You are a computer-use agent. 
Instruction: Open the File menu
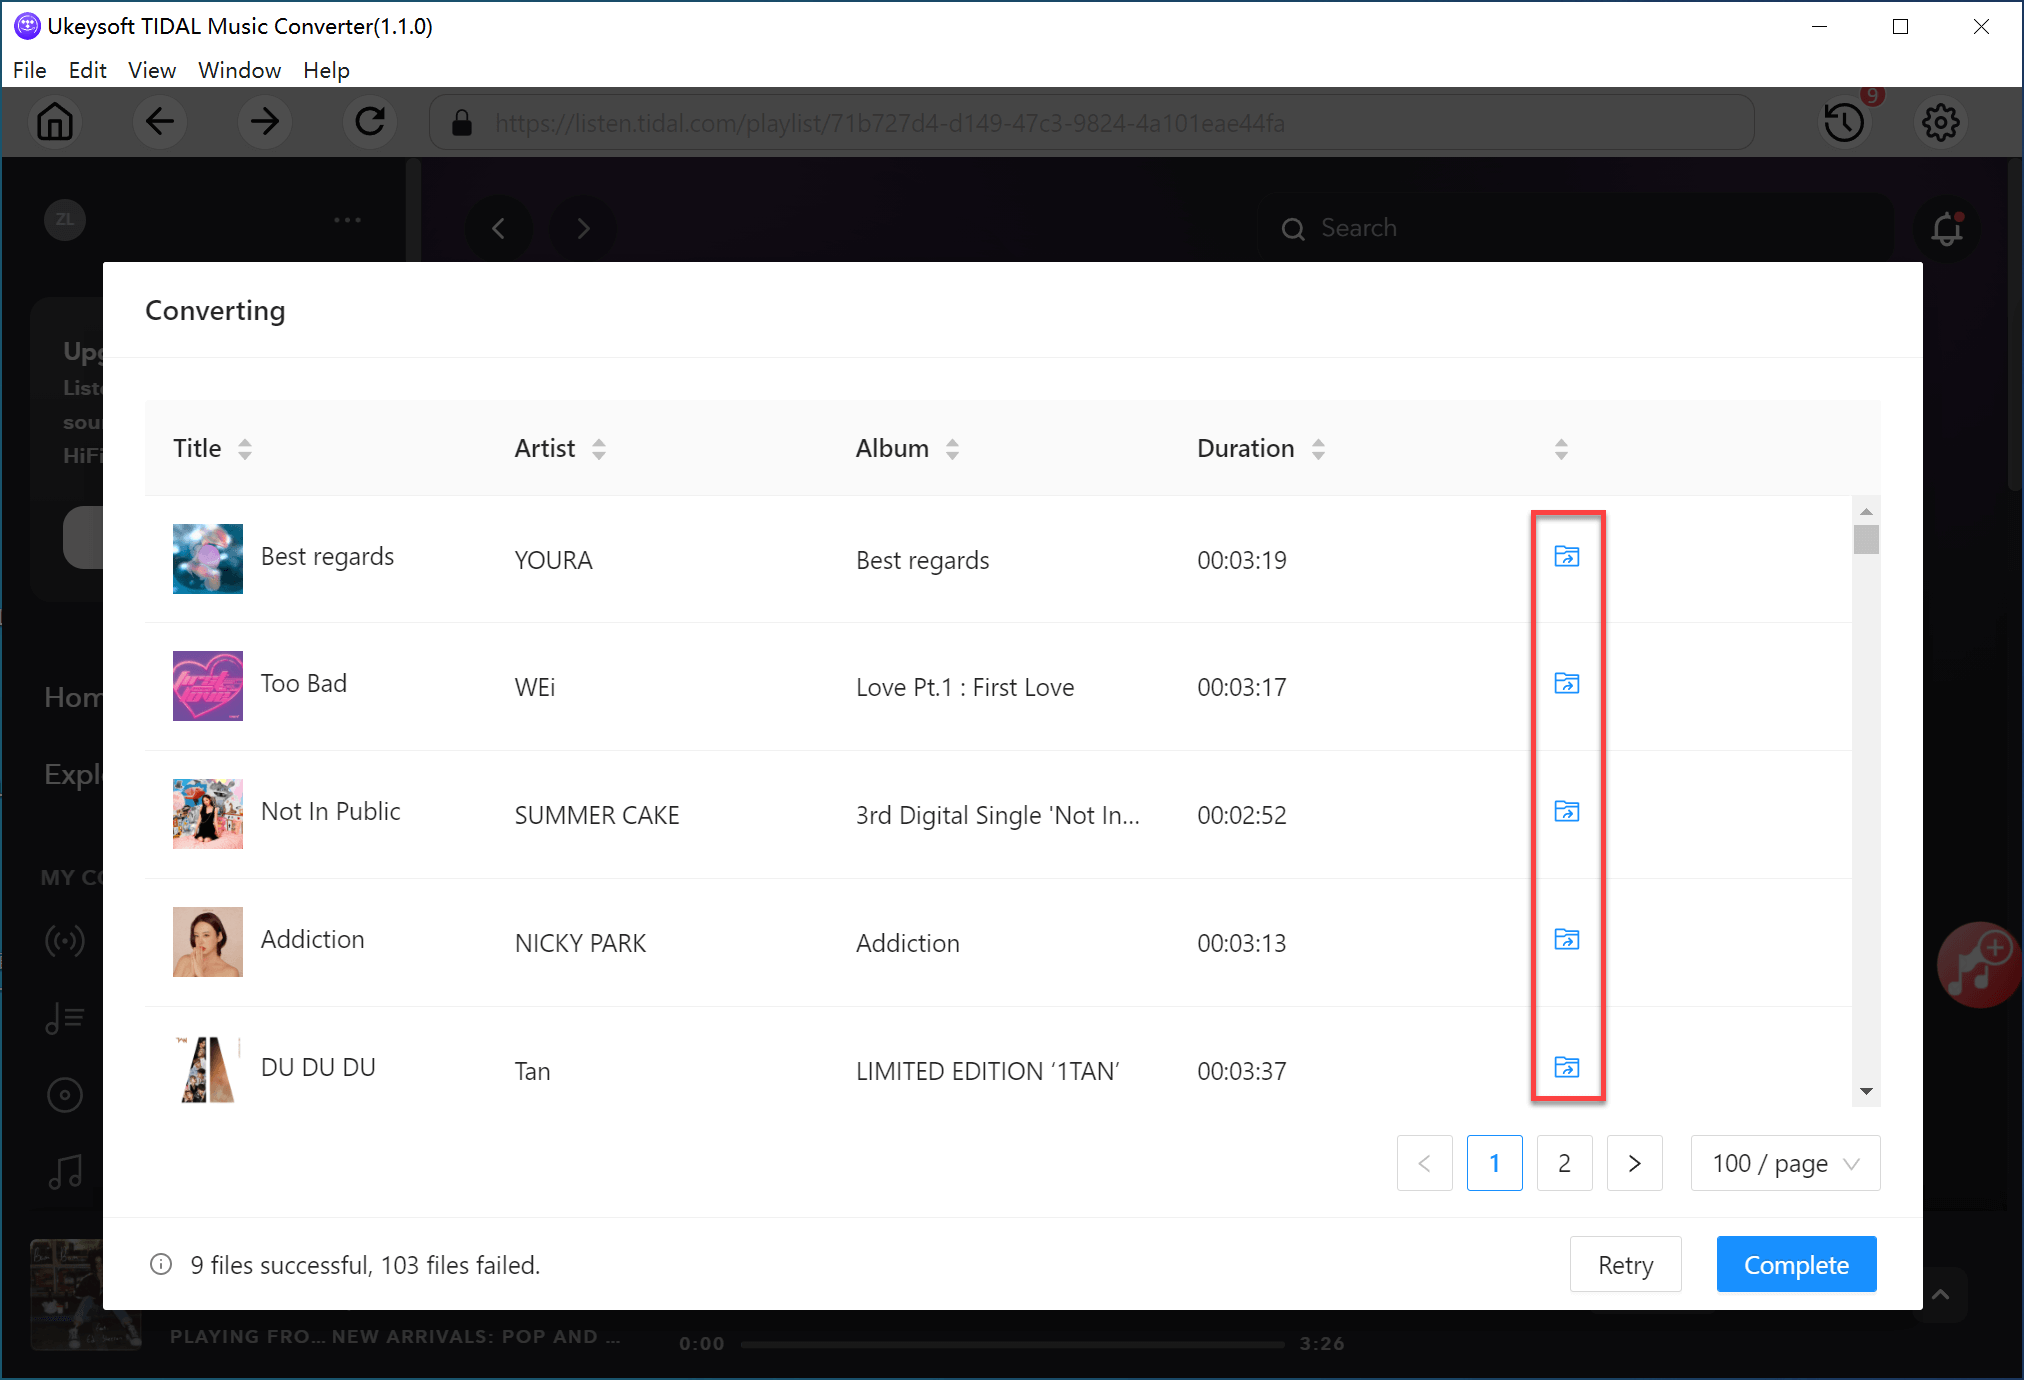click(x=28, y=69)
